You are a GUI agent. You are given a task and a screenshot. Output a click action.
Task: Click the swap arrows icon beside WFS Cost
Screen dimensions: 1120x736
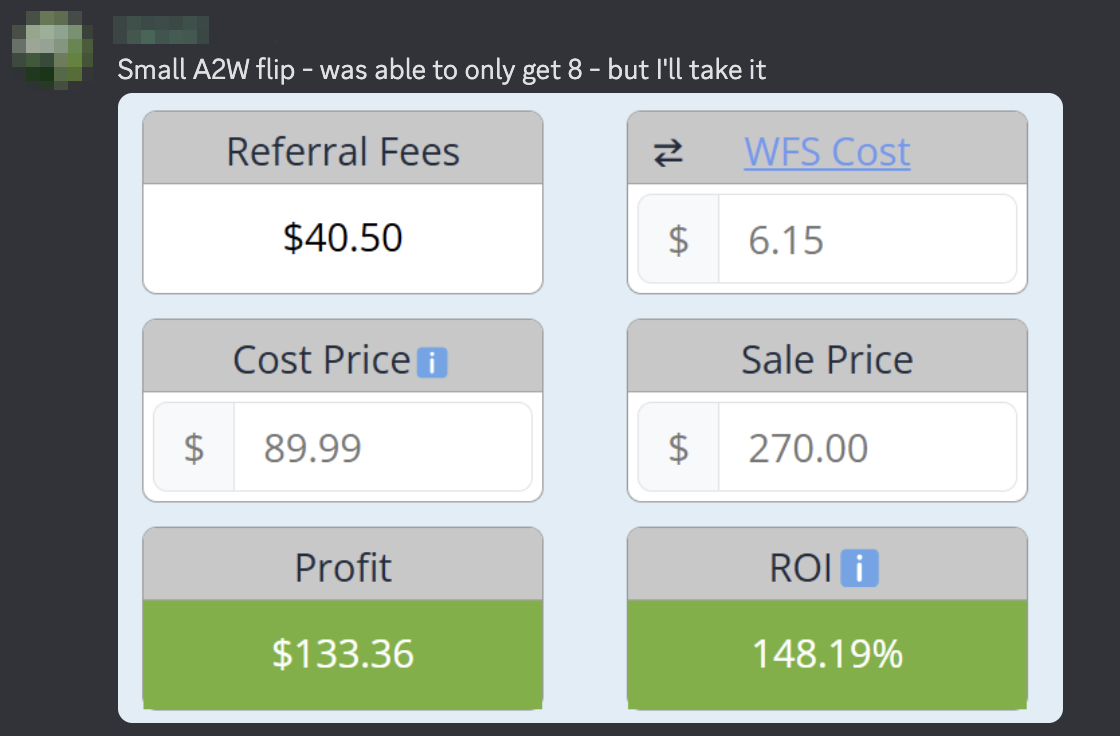[668, 152]
